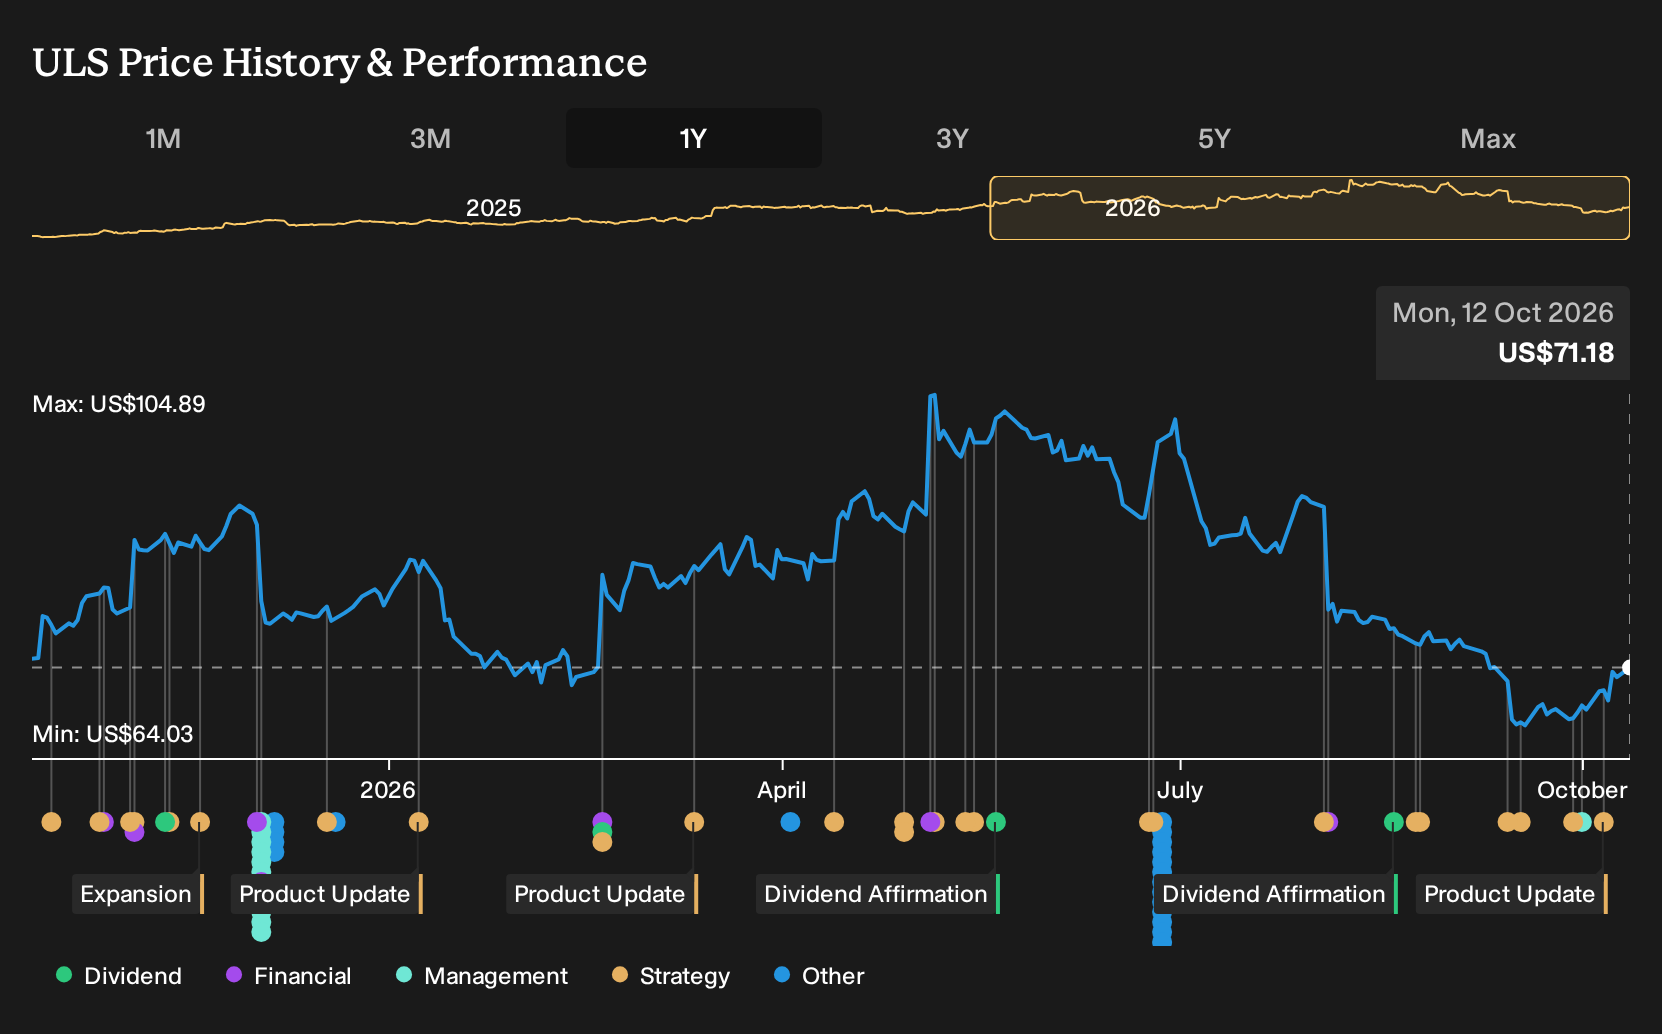Switch to the 1M time range tab
1662x1034 pixels.
tap(163, 138)
